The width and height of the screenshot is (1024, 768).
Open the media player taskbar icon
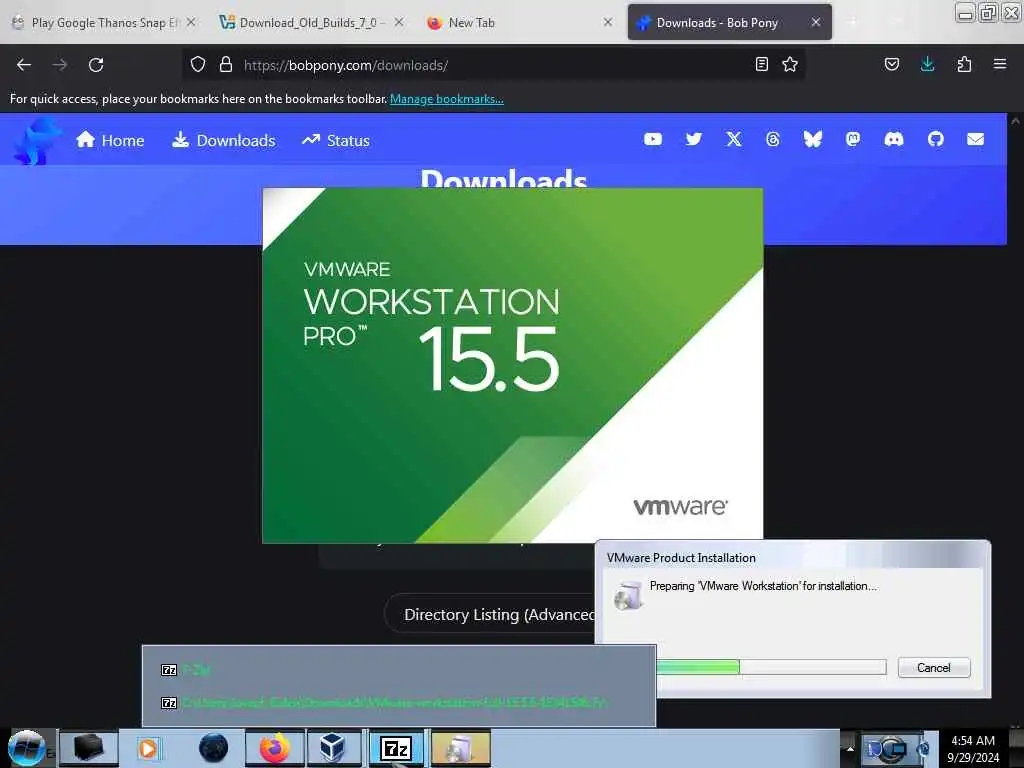[148, 748]
